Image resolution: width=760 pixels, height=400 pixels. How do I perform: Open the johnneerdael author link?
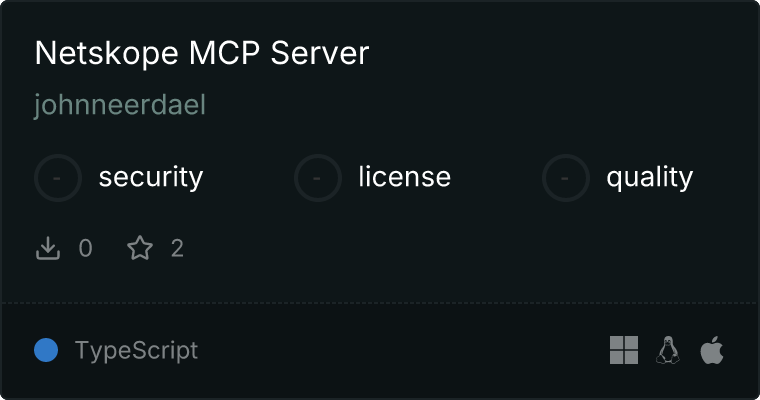120,105
